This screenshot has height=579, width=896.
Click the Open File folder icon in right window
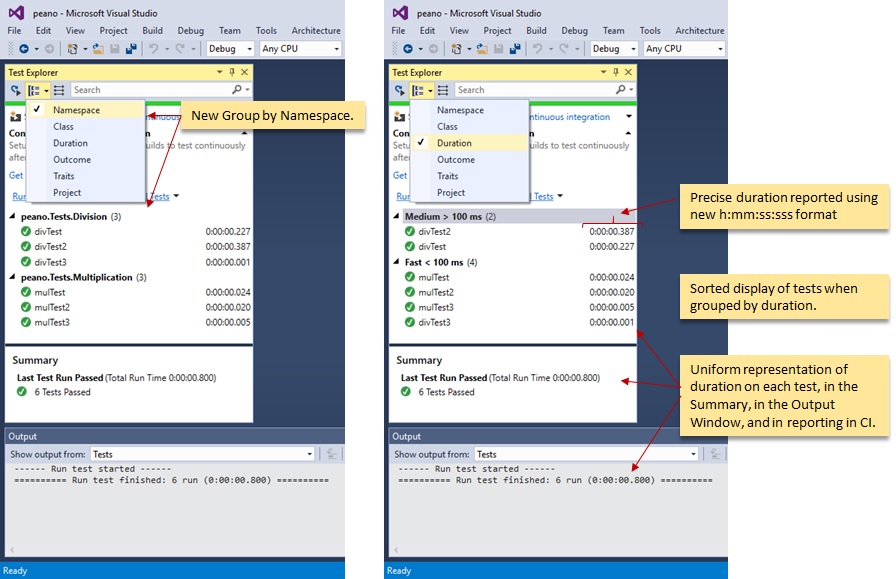tap(482, 49)
